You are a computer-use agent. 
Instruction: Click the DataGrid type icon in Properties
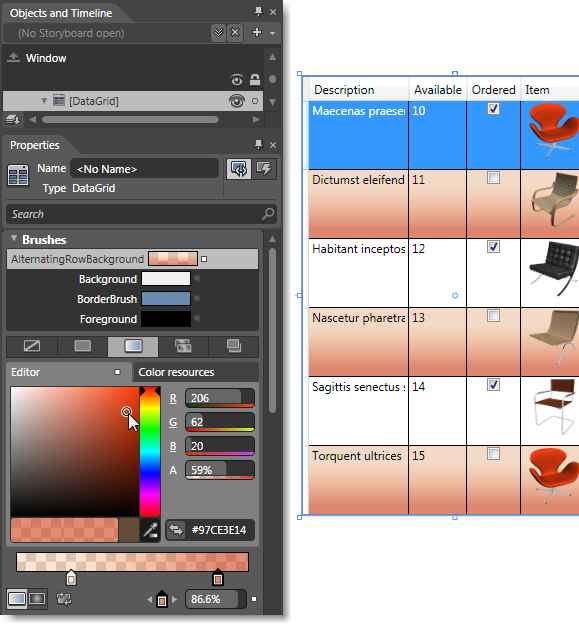pyautogui.click(x=18, y=175)
